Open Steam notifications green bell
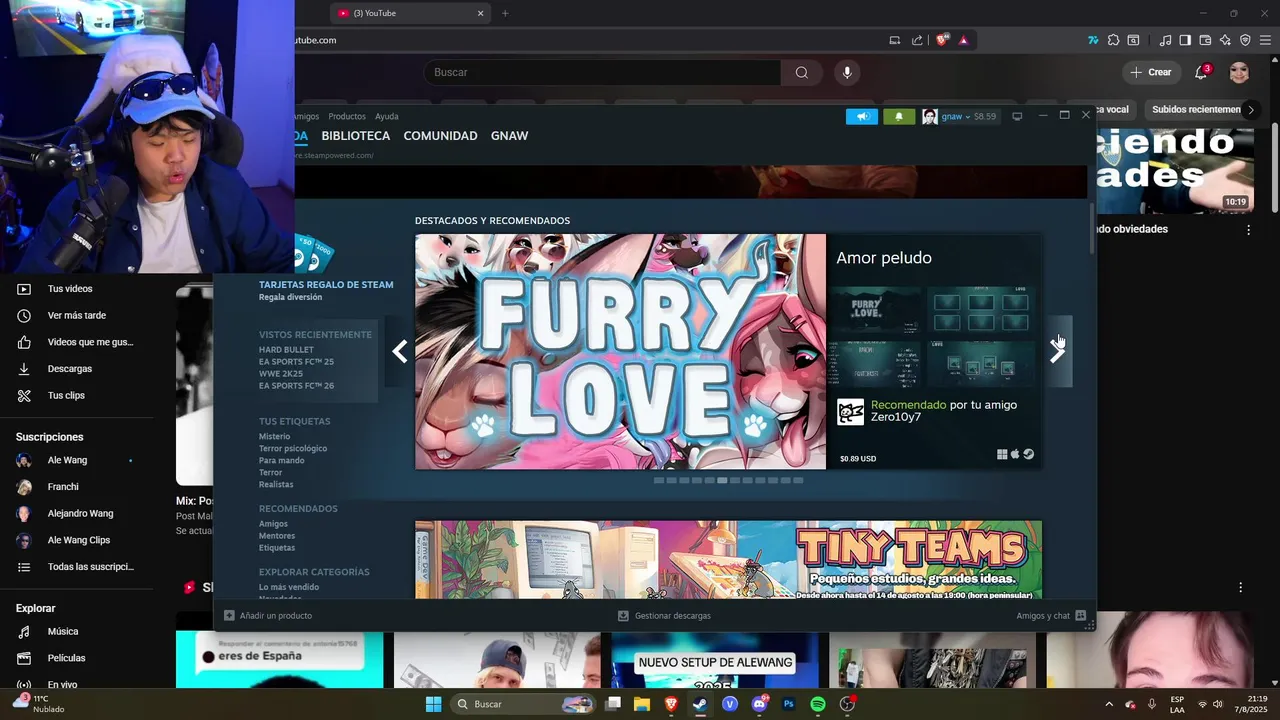The height and width of the screenshot is (720, 1280). [x=898, y=116]
